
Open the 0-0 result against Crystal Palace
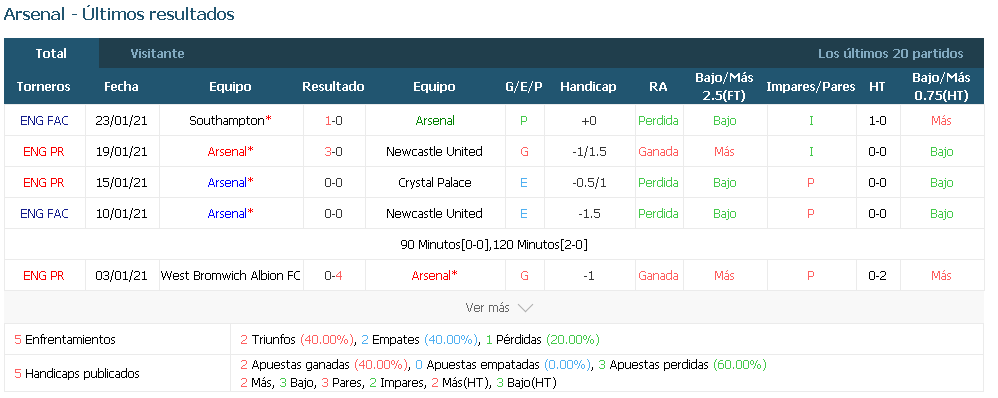pyautogui.click(x=334, y=183)
